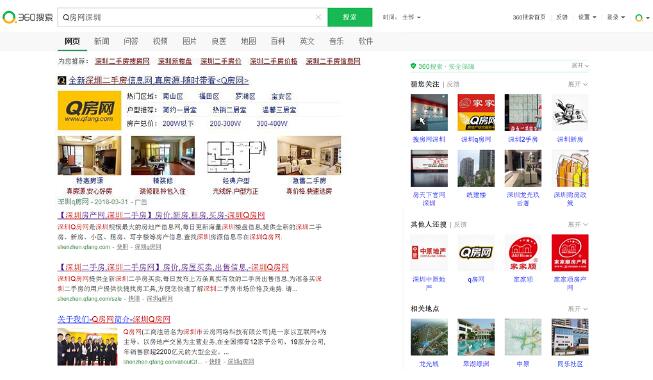Expand the 相关地点 section

coord(578,309)
